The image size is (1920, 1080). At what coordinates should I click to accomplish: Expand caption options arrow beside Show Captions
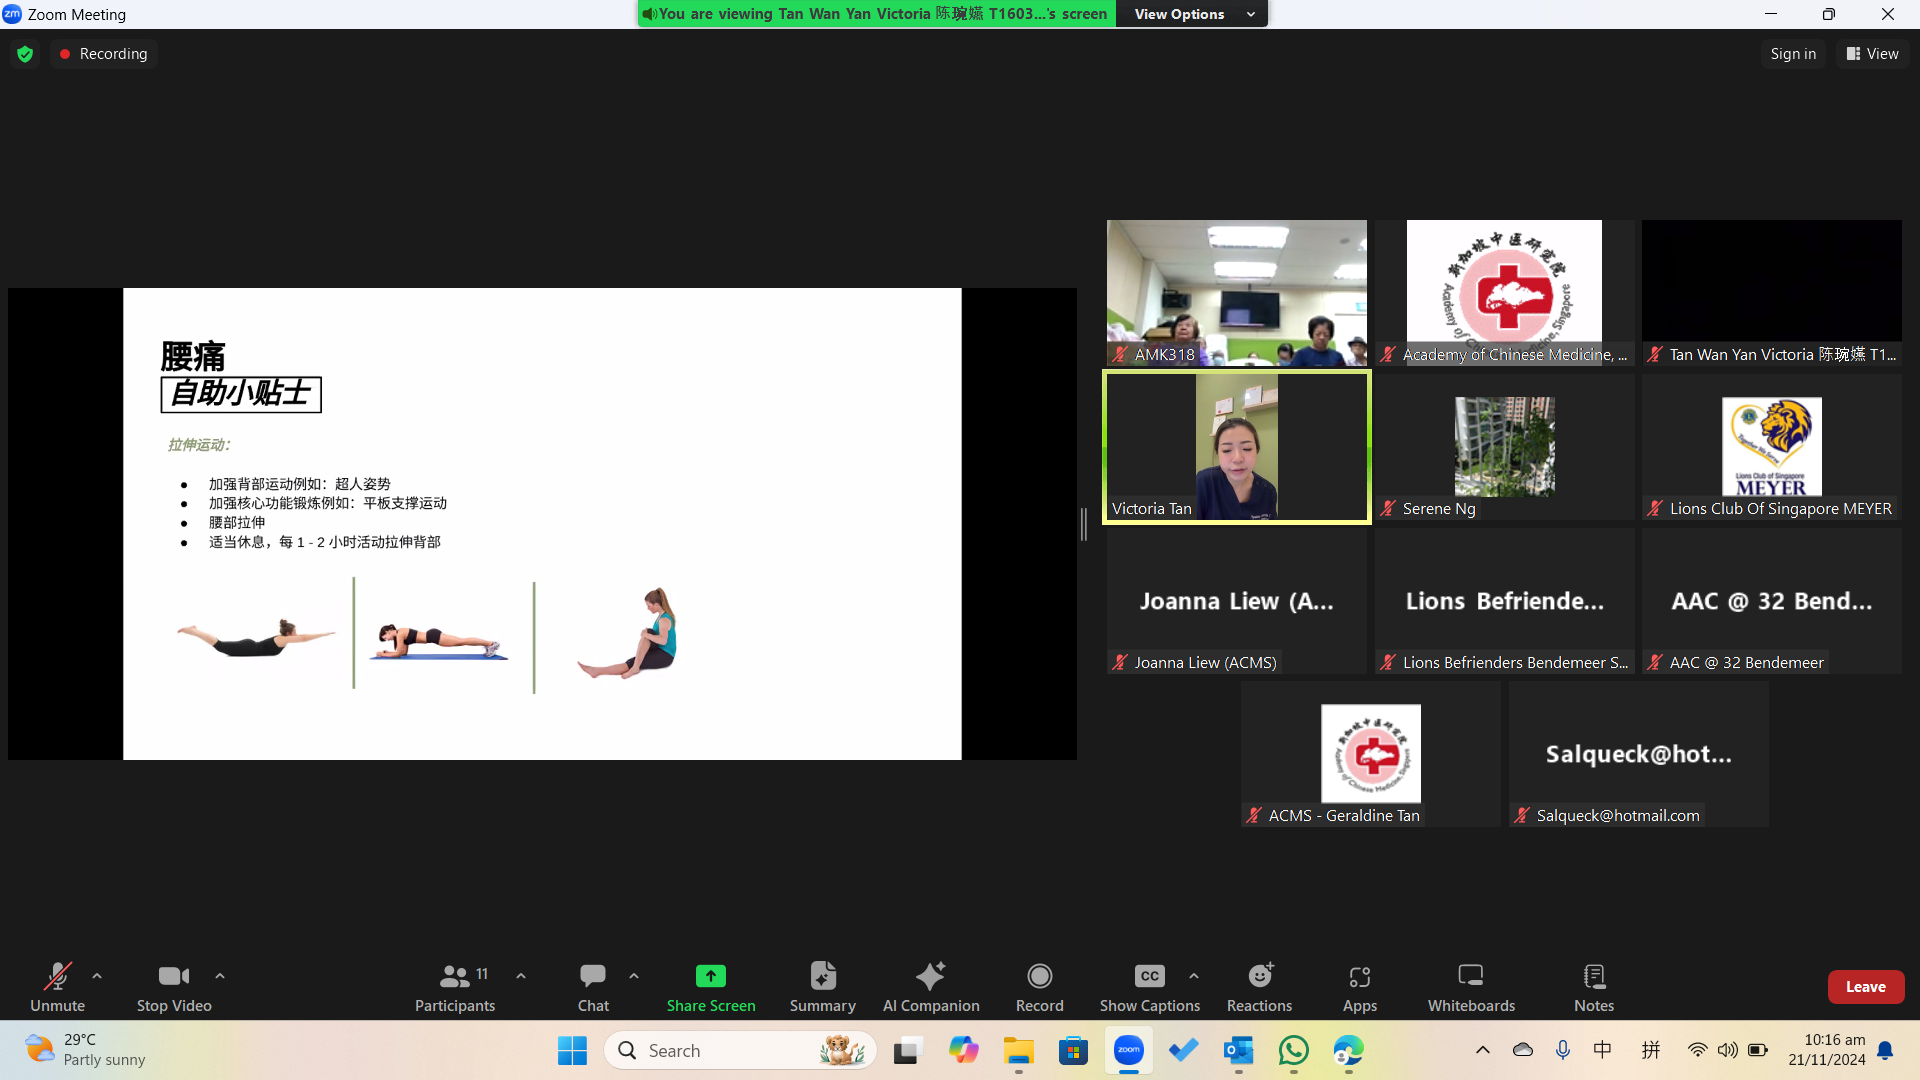pyautogui.click(x=1194, y=976)
